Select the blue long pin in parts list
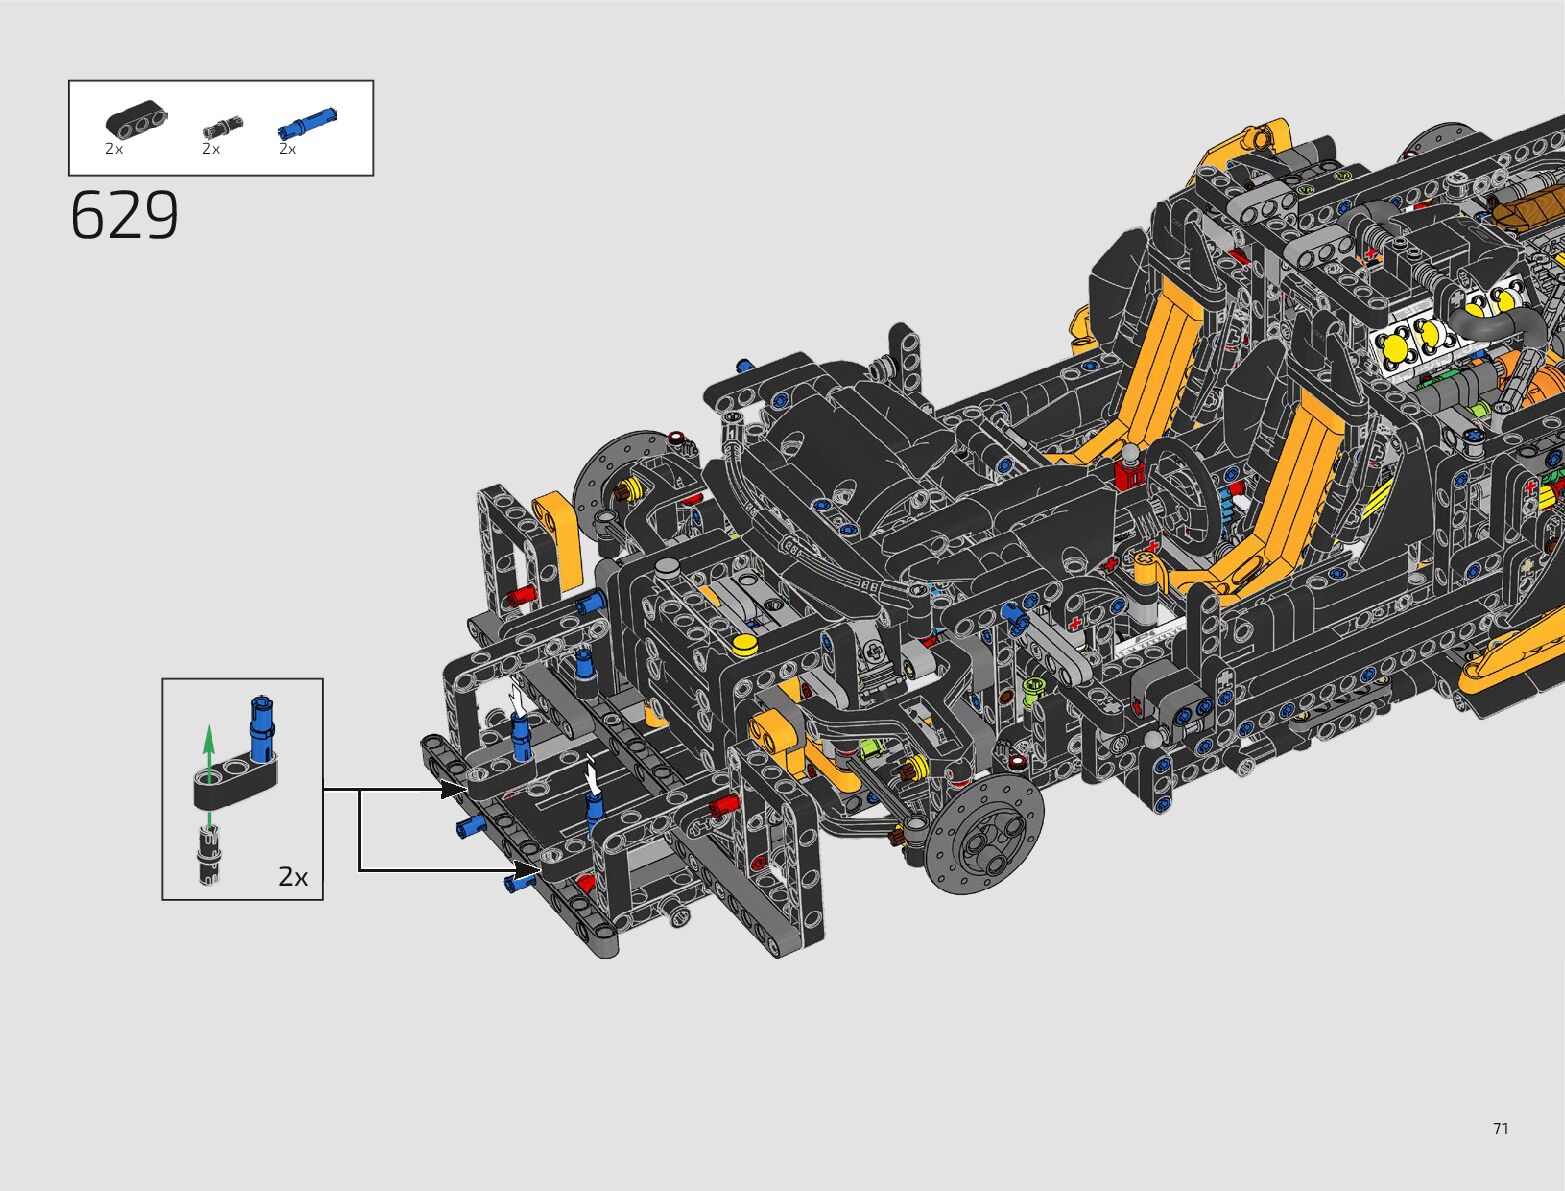 point(306,123)
